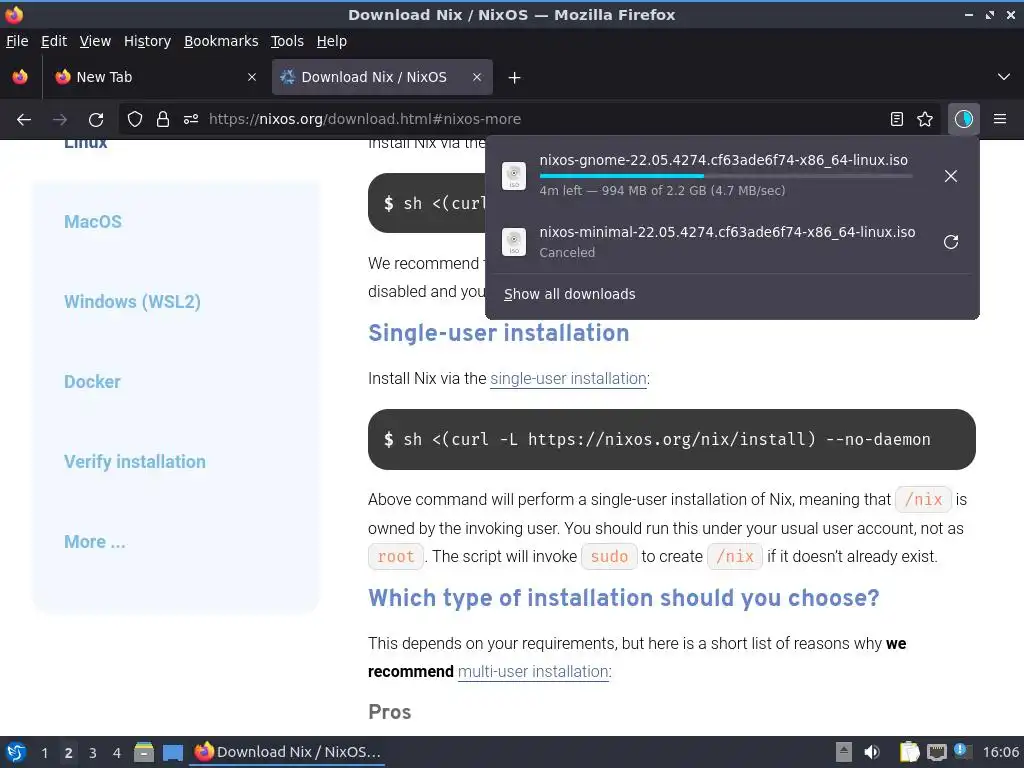
Task: Click the nixos-minimal ISO file icon
Action: click(514, 242)
